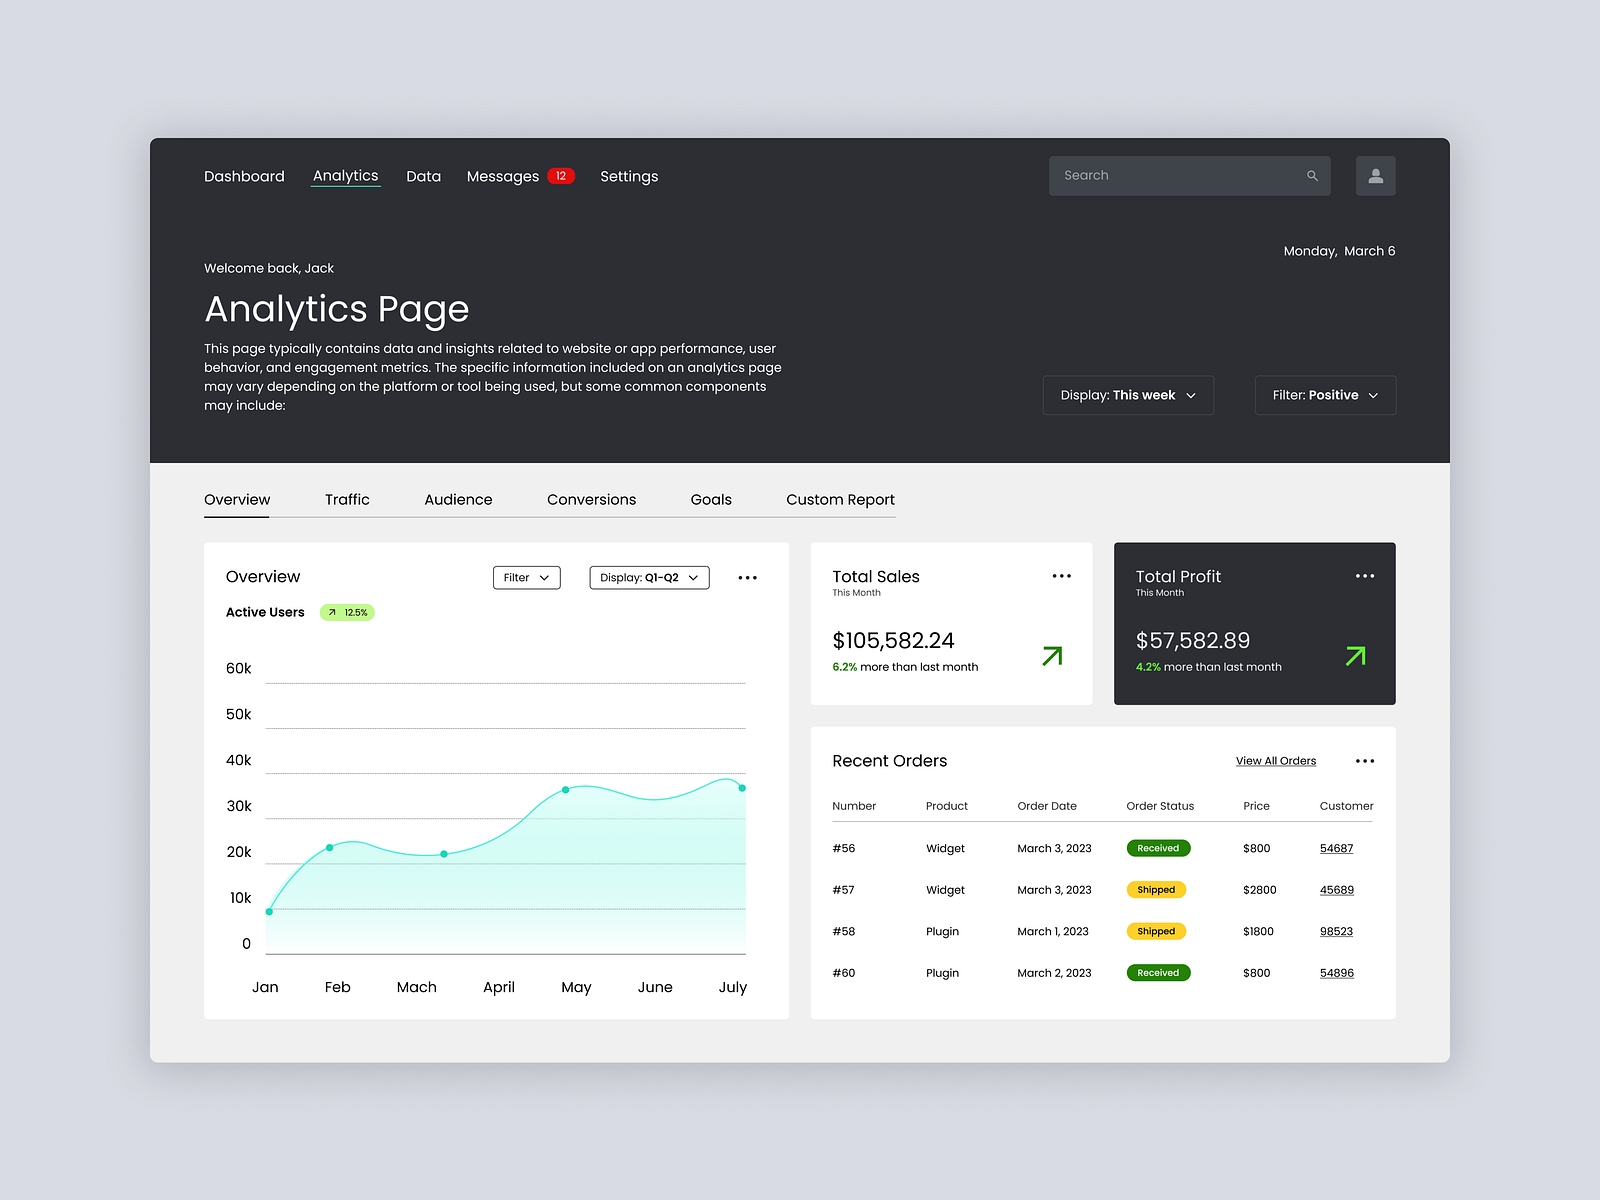Screen dimensions: 1600x1200
Task: Open the Display: Q1-Q2 dropdown
Action: click(648, 577)
